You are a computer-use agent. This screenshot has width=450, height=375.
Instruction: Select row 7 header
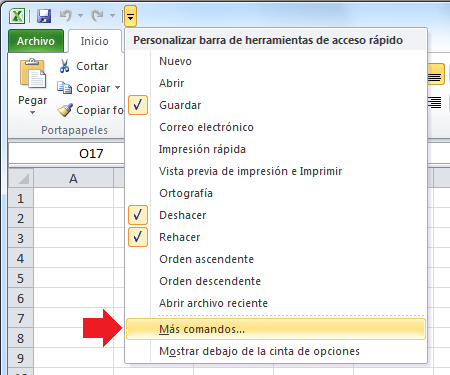coord(21,318)
